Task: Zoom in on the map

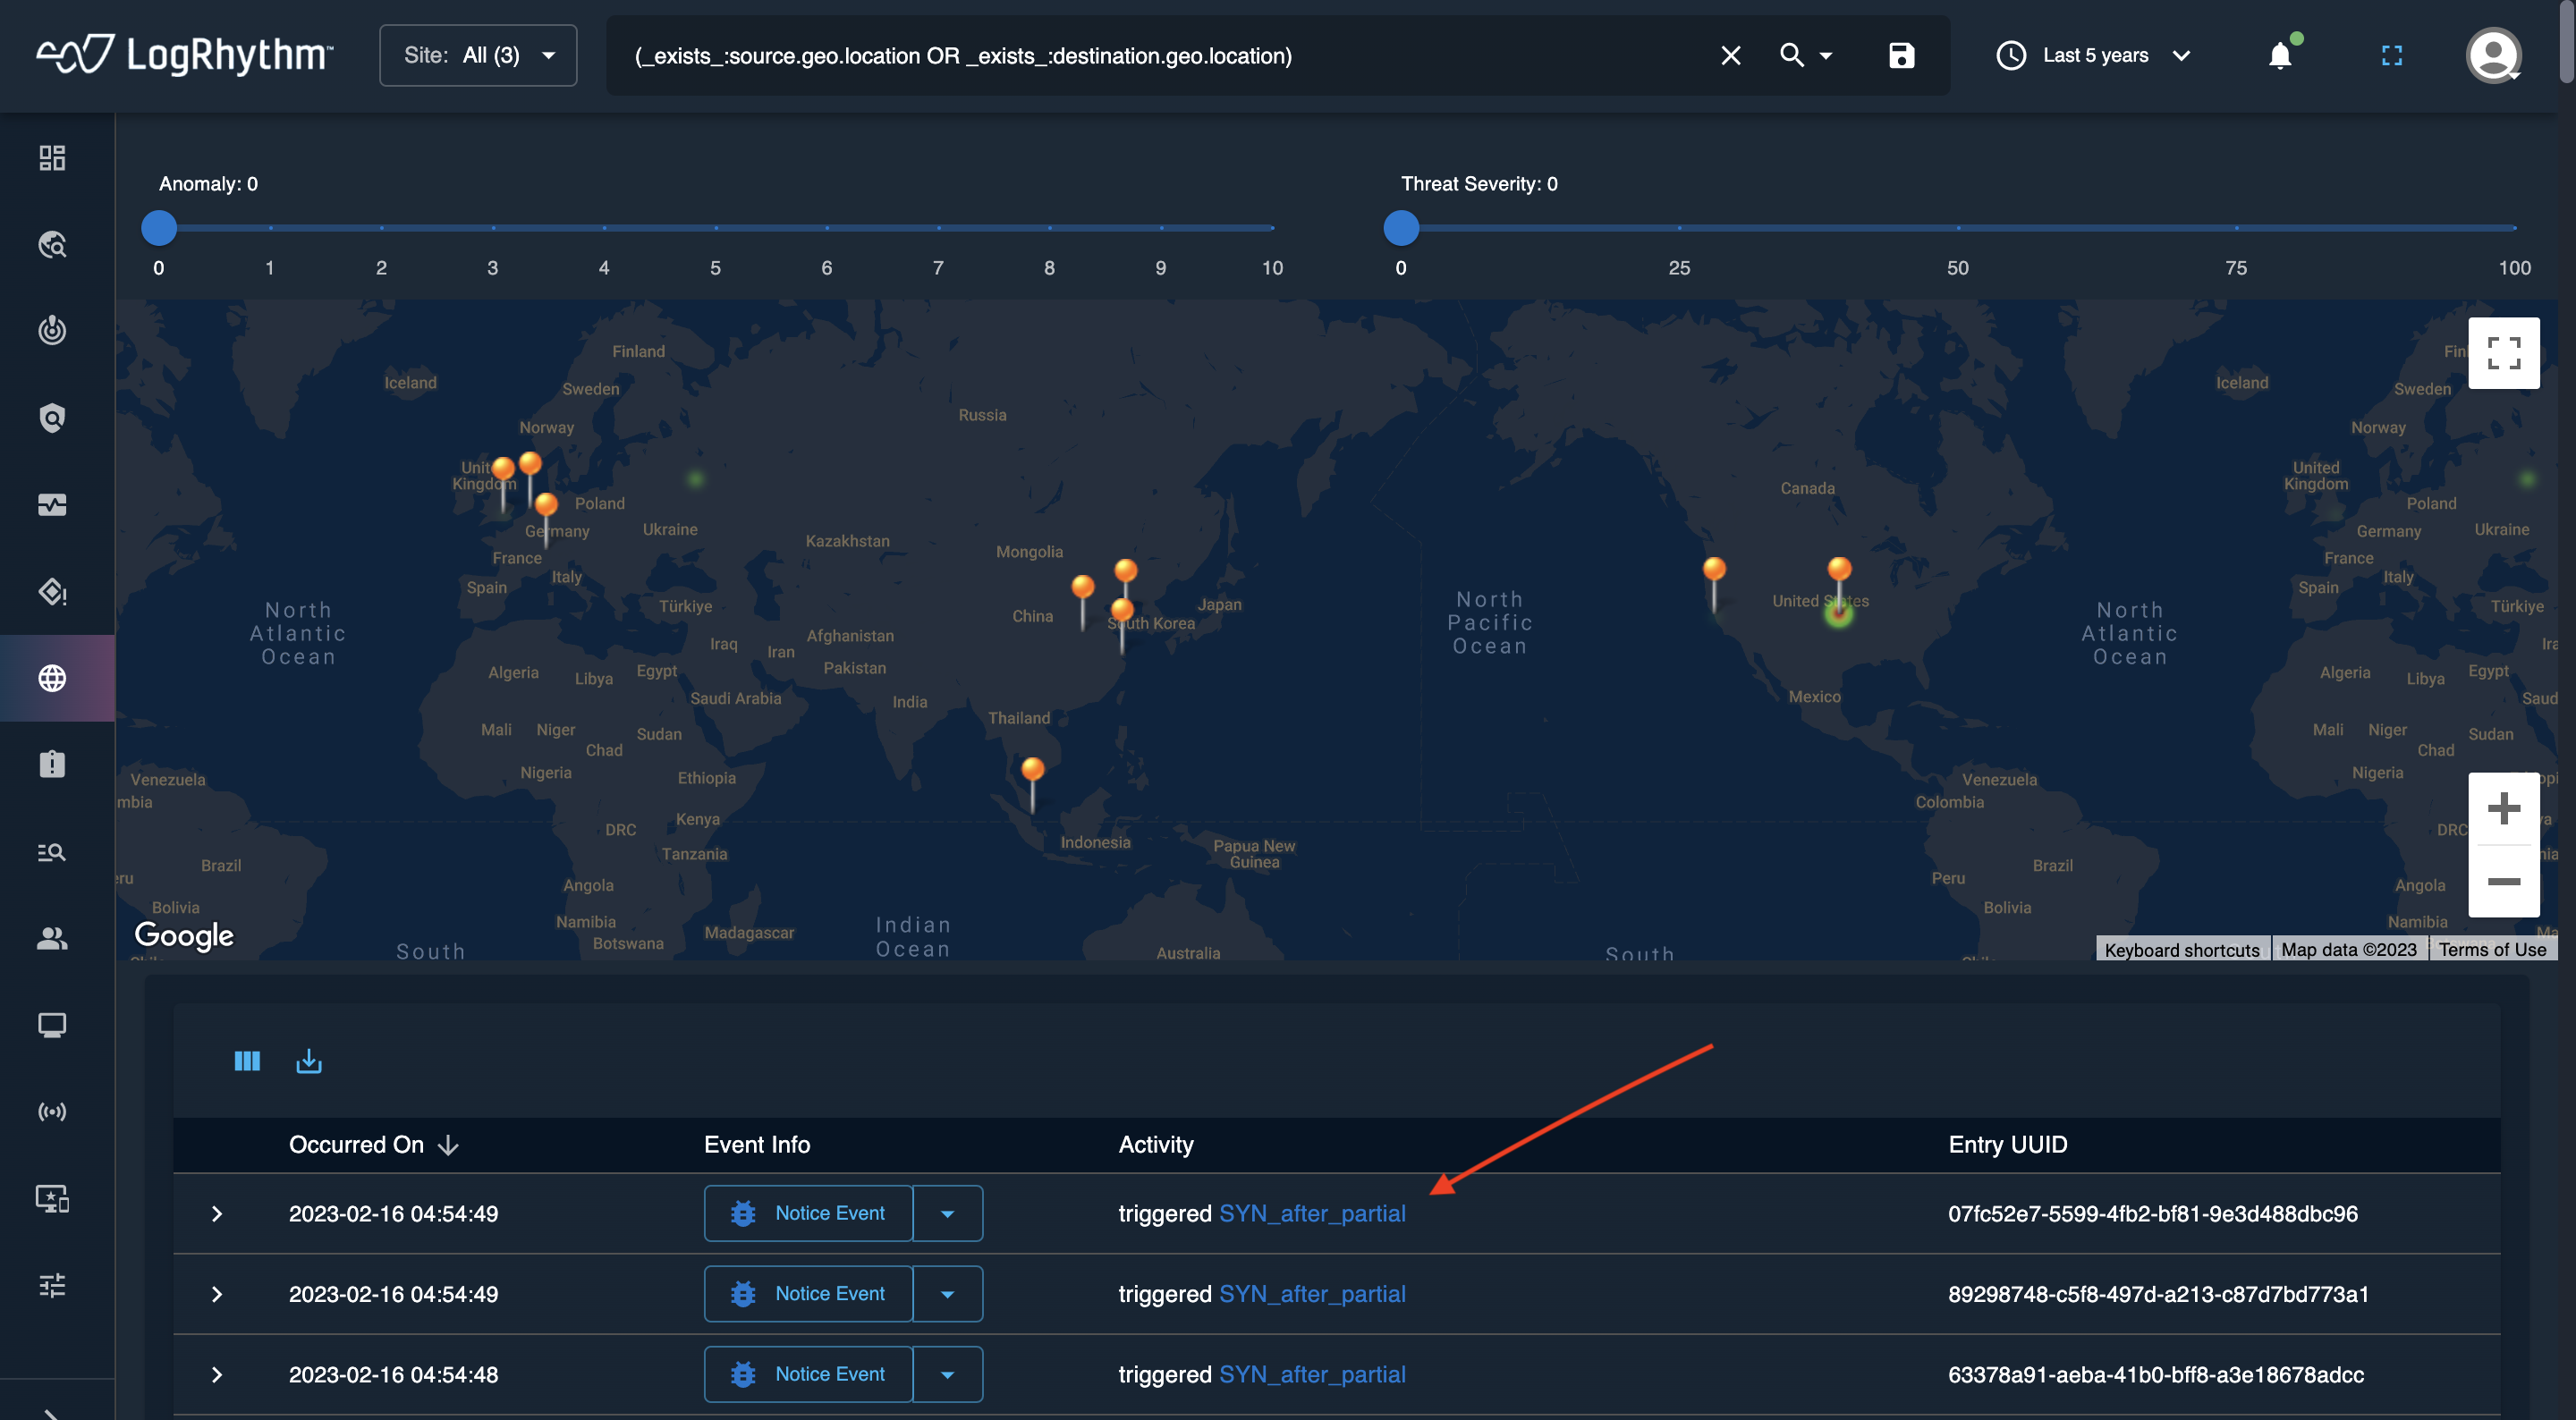Action: pos(2503,808)
